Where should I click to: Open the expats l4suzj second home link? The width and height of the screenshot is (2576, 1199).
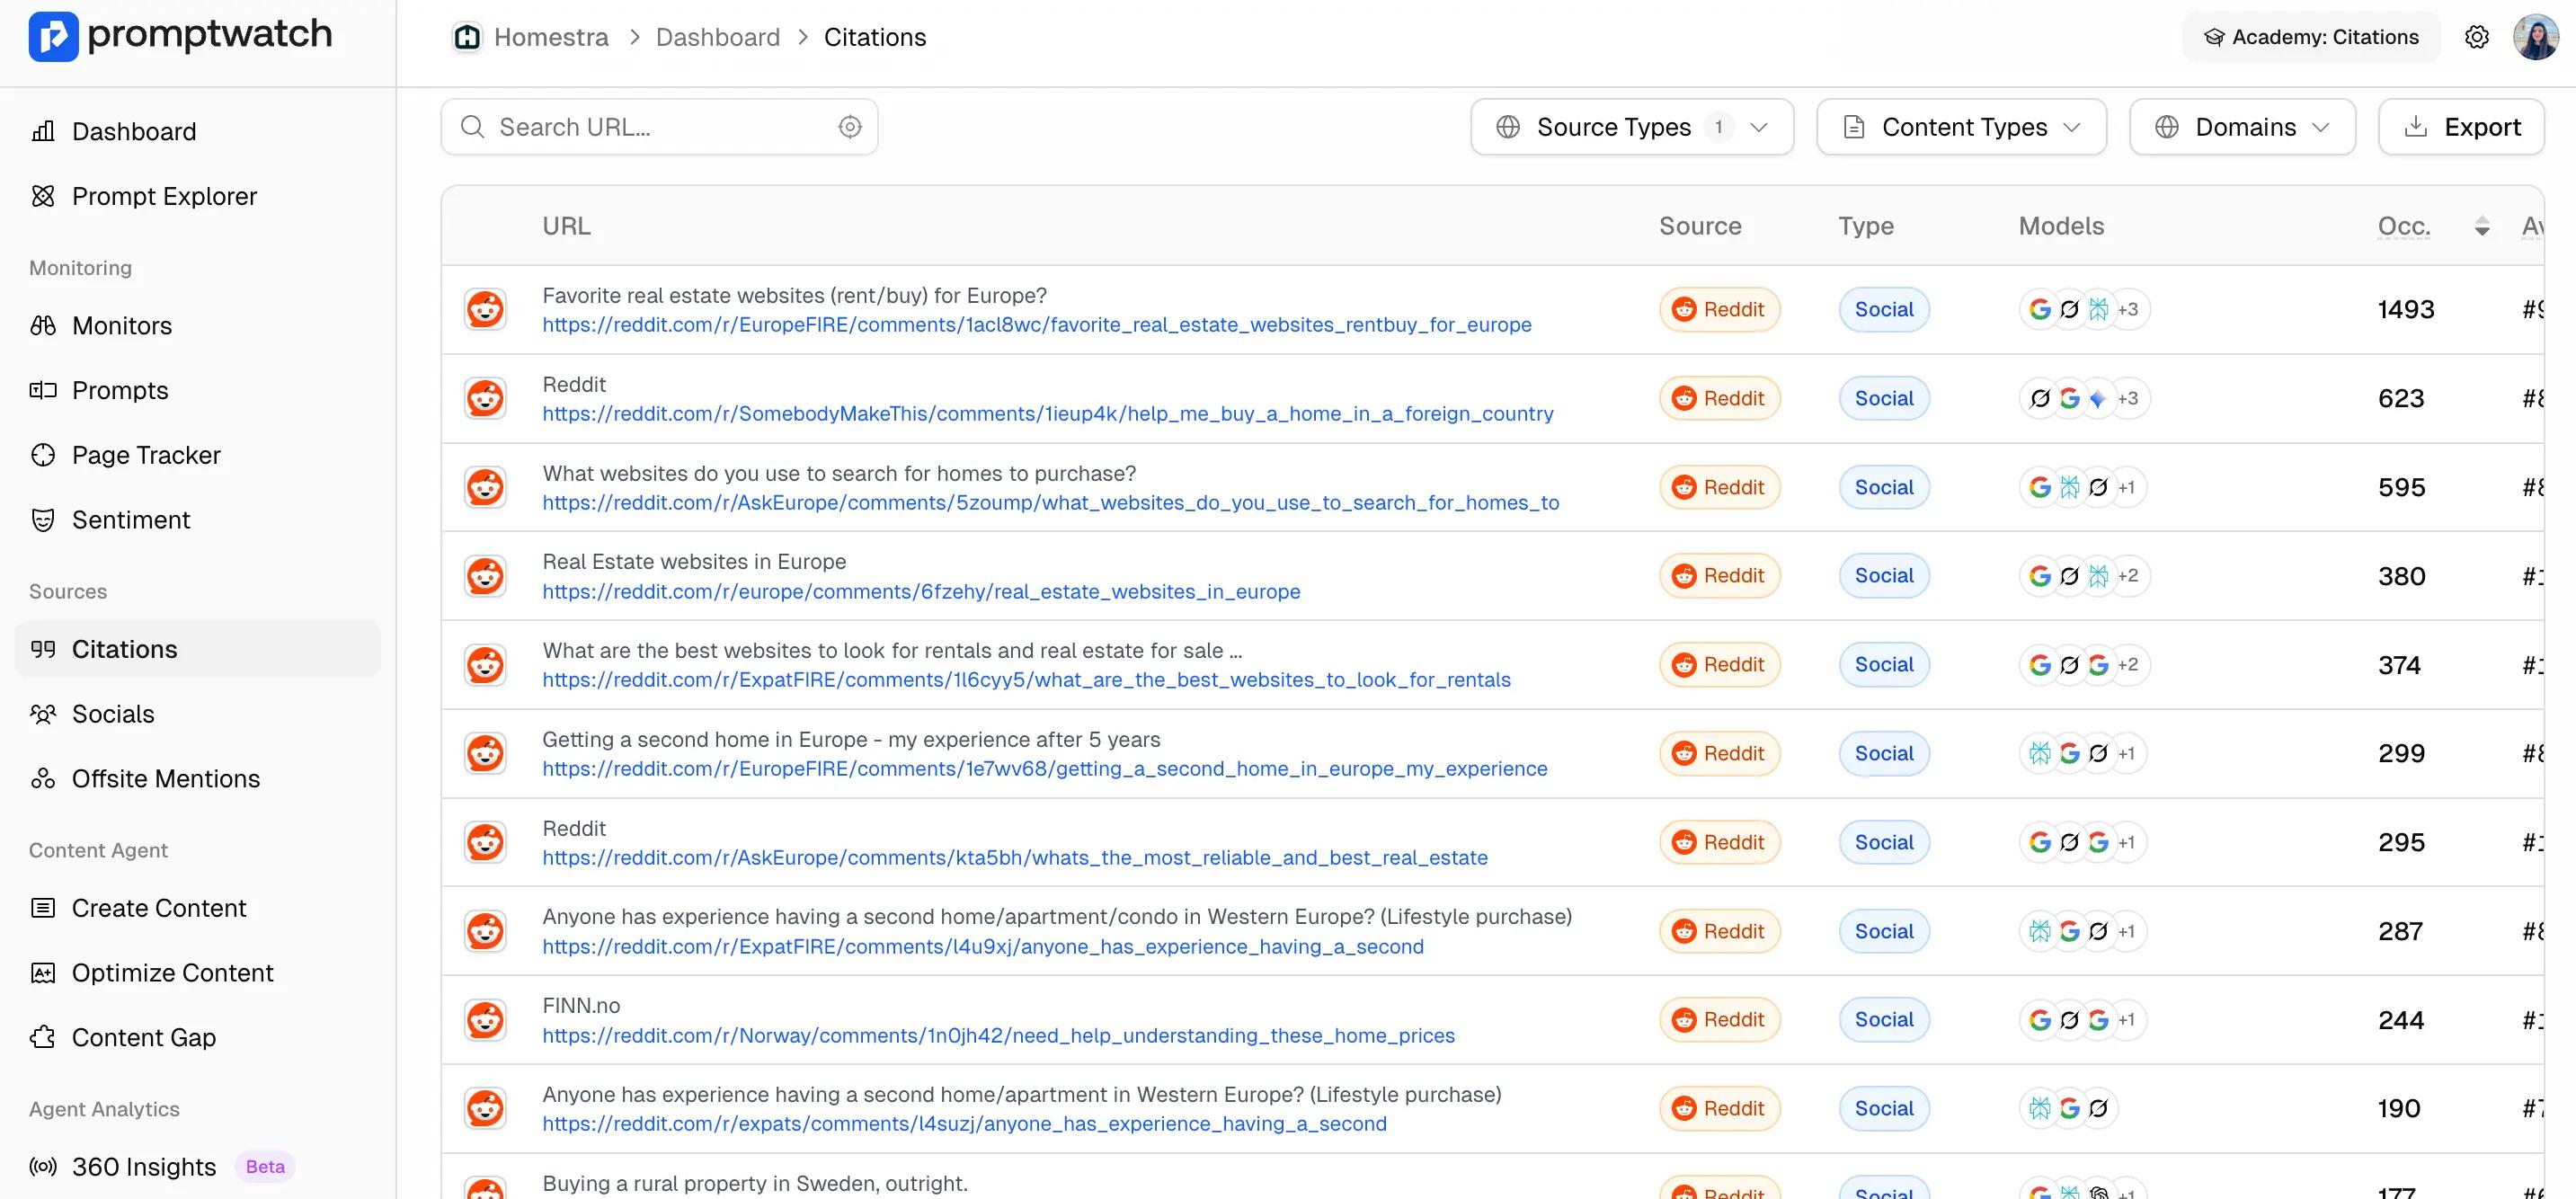pyautogui.click(x=964, y=1124)
